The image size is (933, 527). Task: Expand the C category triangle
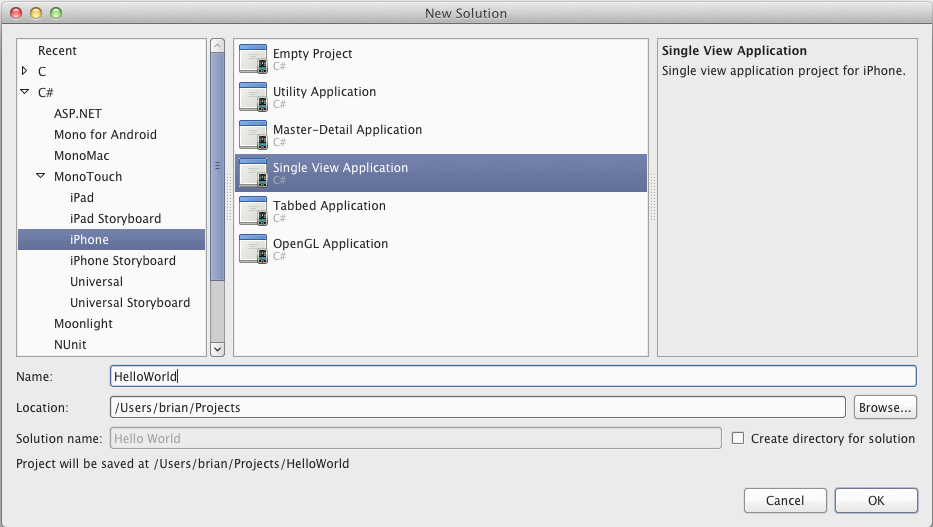click(24, 71)
